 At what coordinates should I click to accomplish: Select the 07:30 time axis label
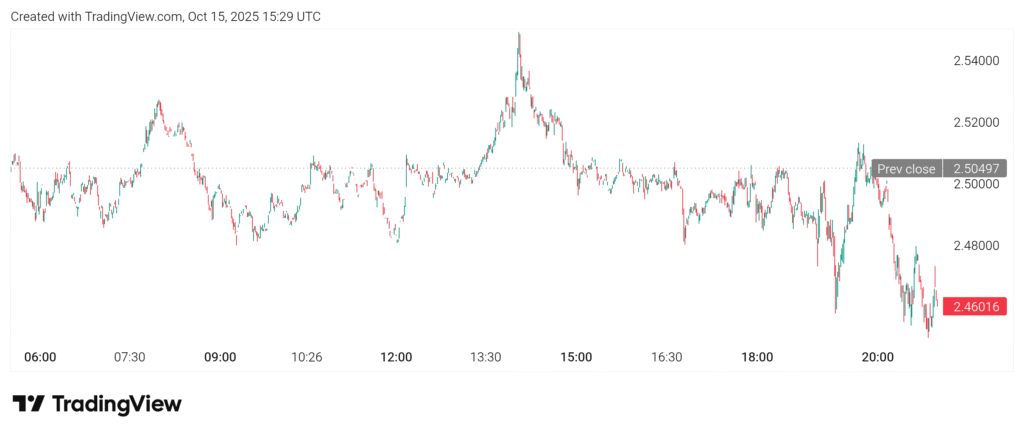tap(130, 357)
